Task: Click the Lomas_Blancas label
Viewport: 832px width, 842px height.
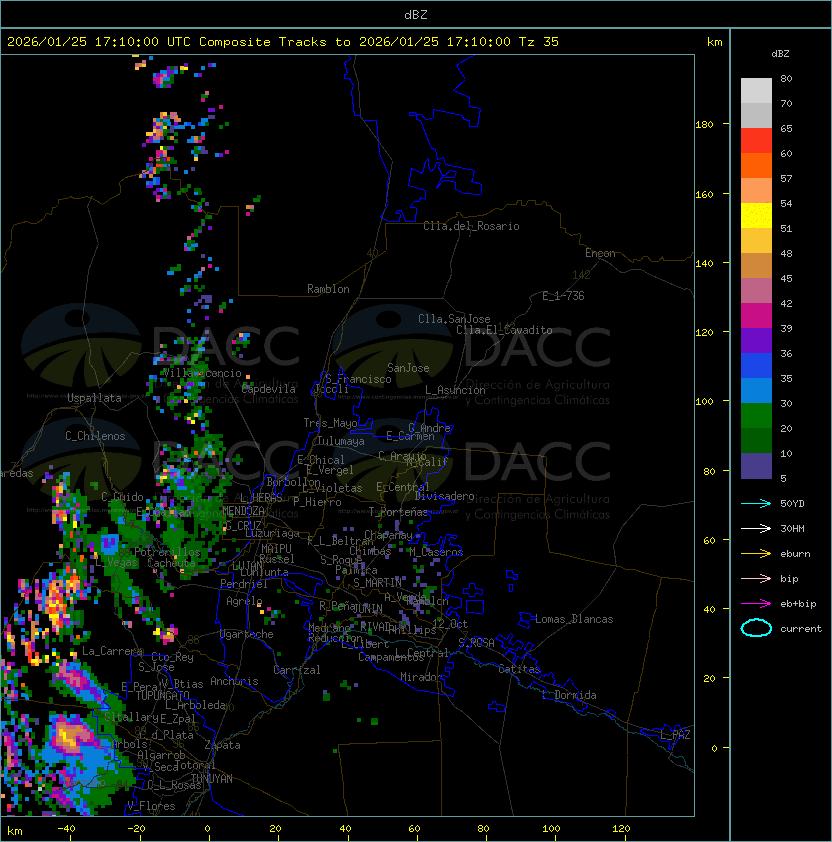Action: (574, 619)
